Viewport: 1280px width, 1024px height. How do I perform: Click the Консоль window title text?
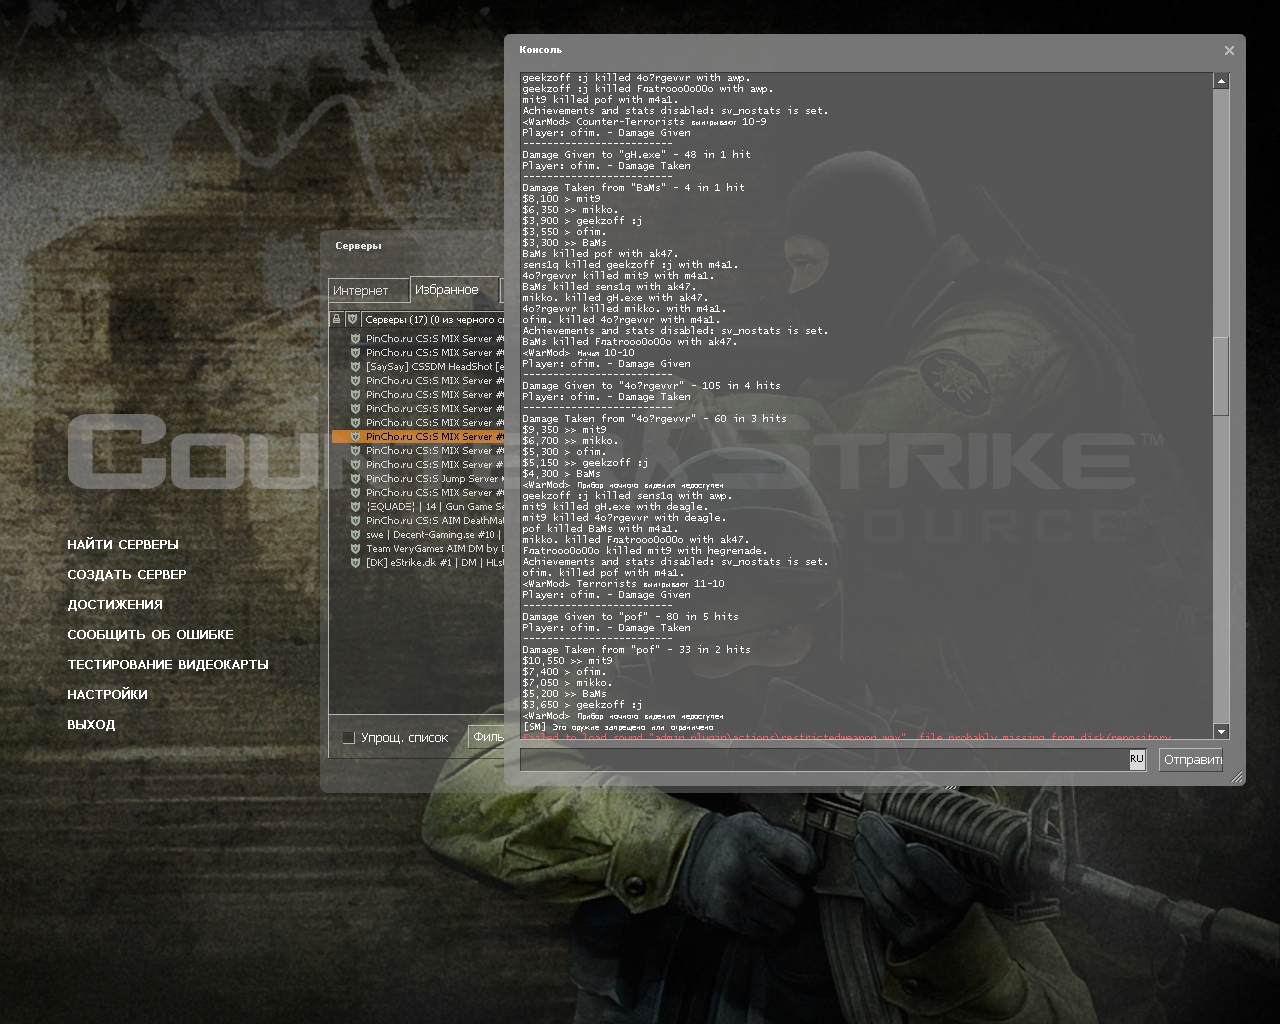[x=541, y=50]
